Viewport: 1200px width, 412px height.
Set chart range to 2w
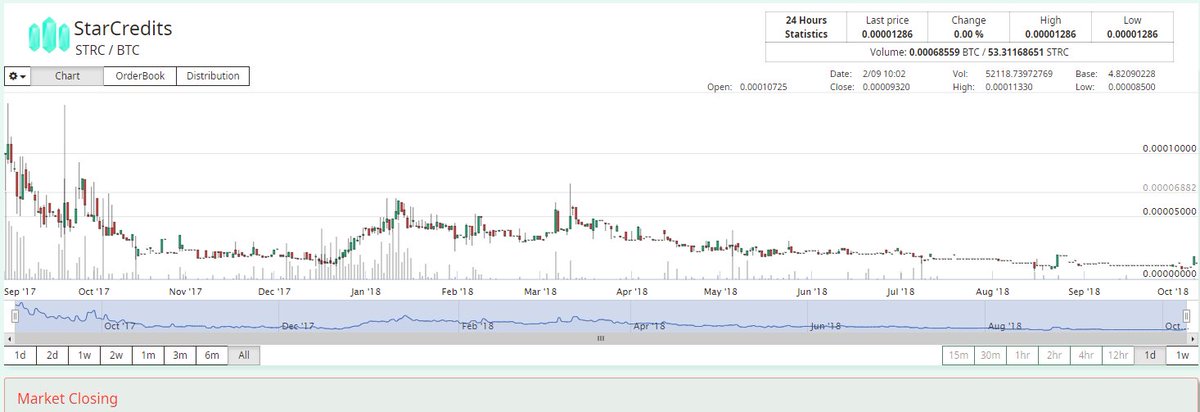(116, 355)
